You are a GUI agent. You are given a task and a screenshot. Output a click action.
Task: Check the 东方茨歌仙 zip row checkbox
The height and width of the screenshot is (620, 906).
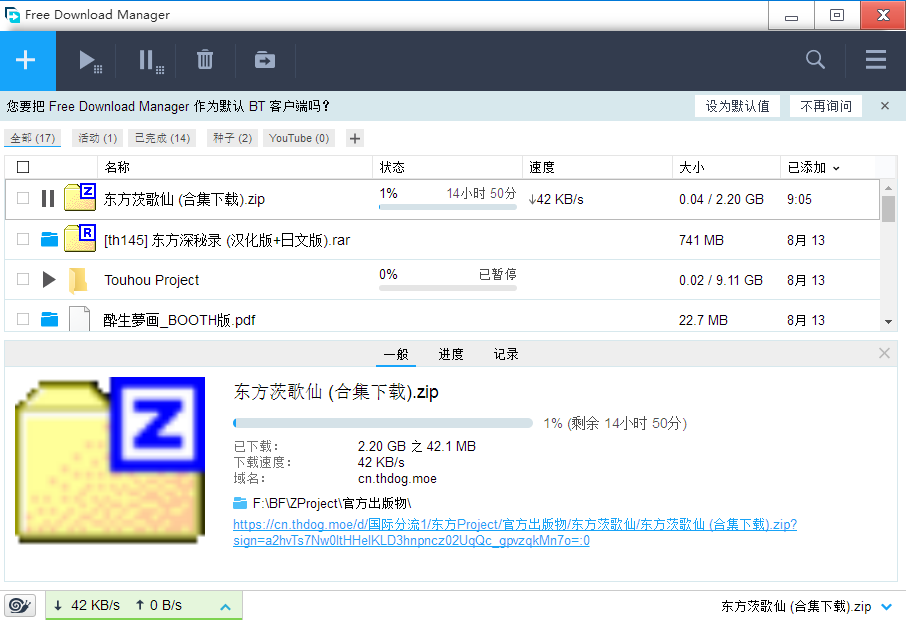pyautogui.click(x=23, y=198)
